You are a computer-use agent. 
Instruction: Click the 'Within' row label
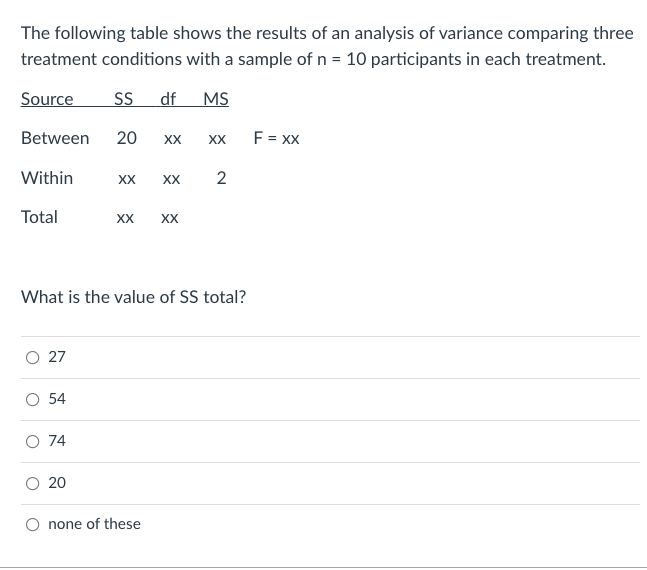tap(47, 178)
